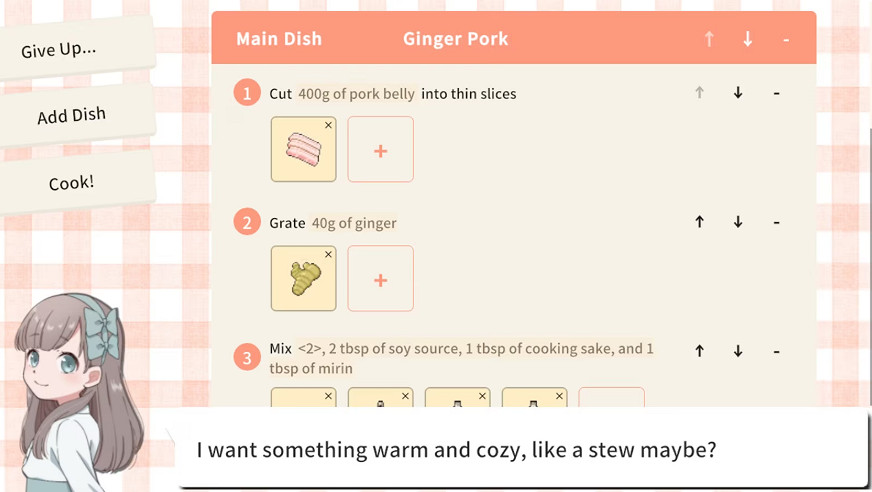872x492 pixels.
Task: Select the pork belly ingredient tile
Action: point(302,151)
